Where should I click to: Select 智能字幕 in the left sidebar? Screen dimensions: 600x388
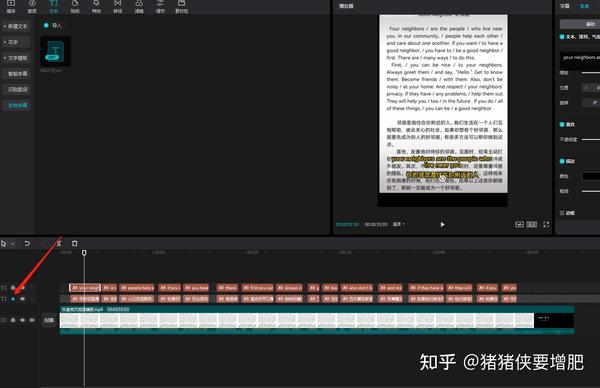[18, 74]
